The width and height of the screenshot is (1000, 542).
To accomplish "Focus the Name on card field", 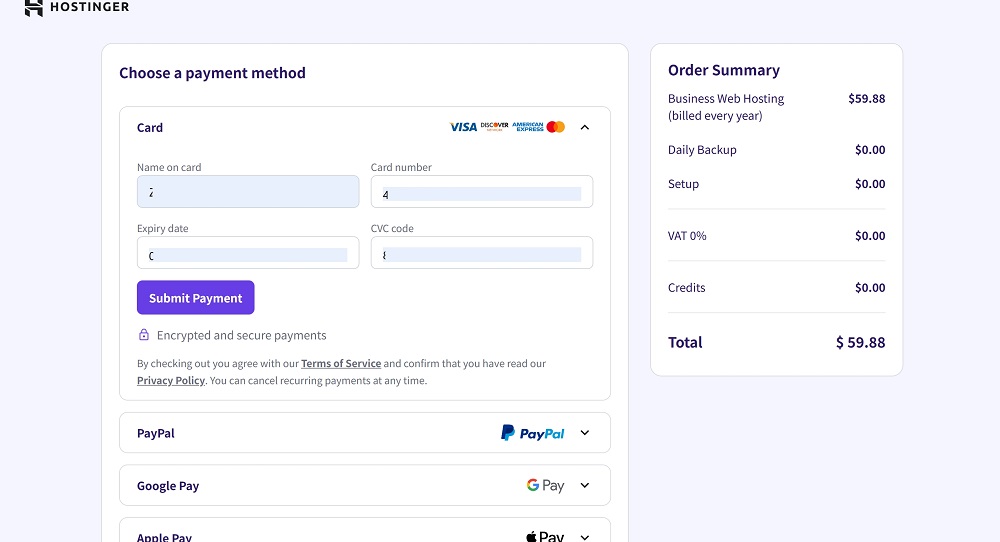I will click(248, 191).
